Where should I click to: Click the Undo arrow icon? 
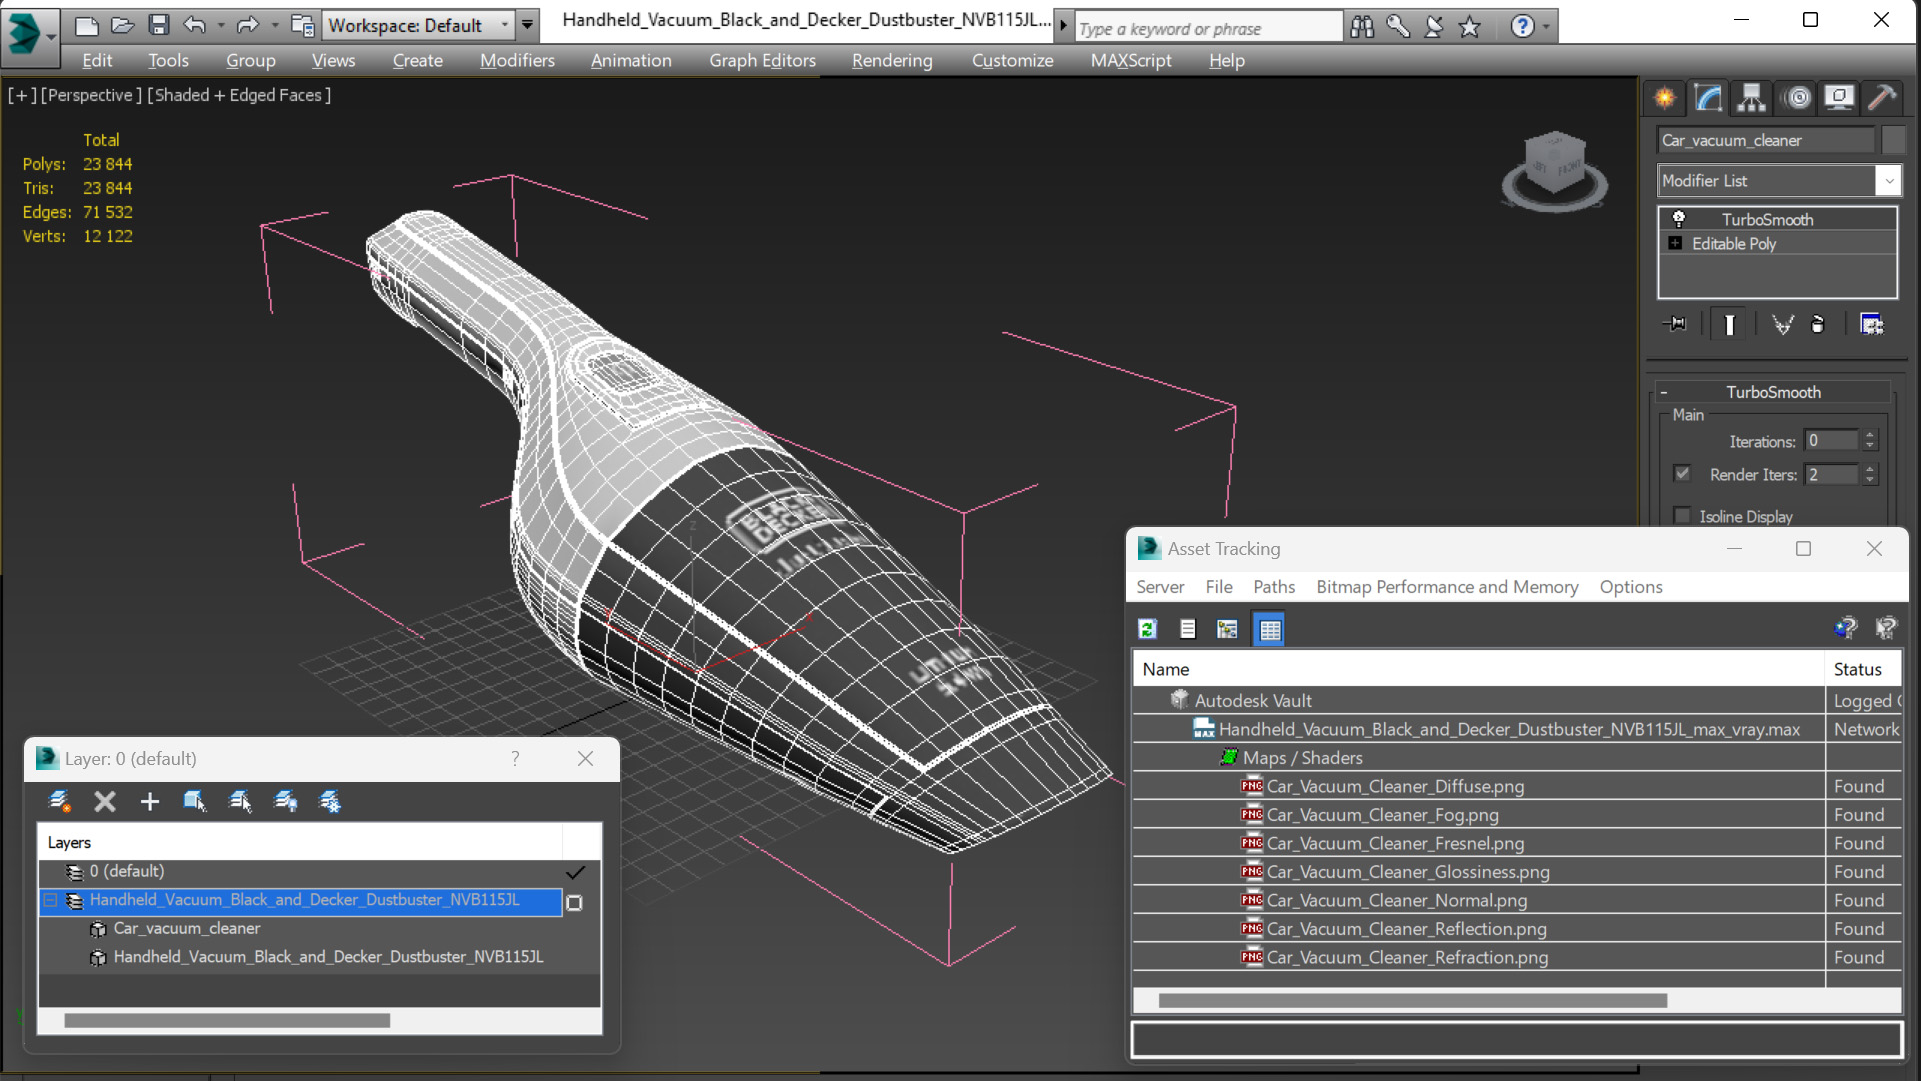pyautogui.click(x=195, y=25)
